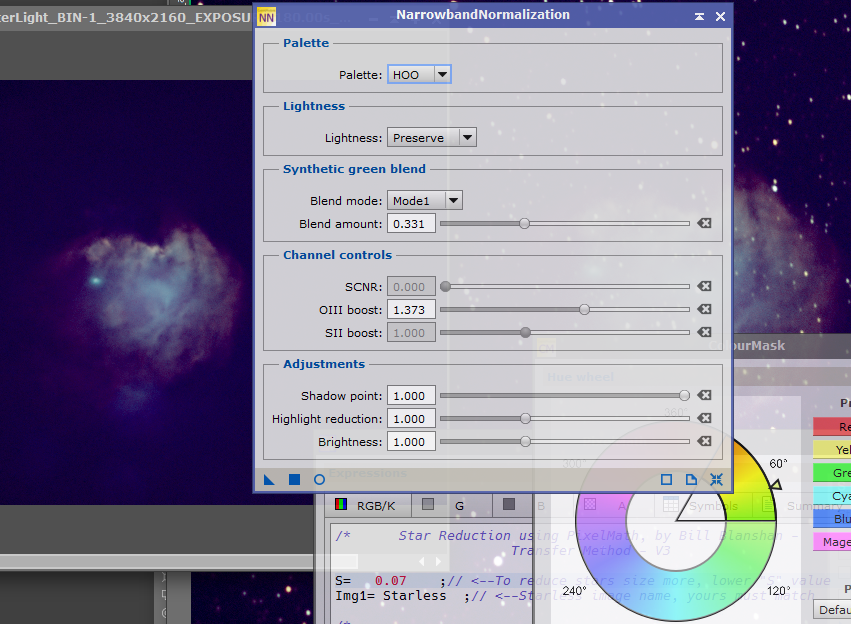Reset the SCNR value

pos(704,286)
